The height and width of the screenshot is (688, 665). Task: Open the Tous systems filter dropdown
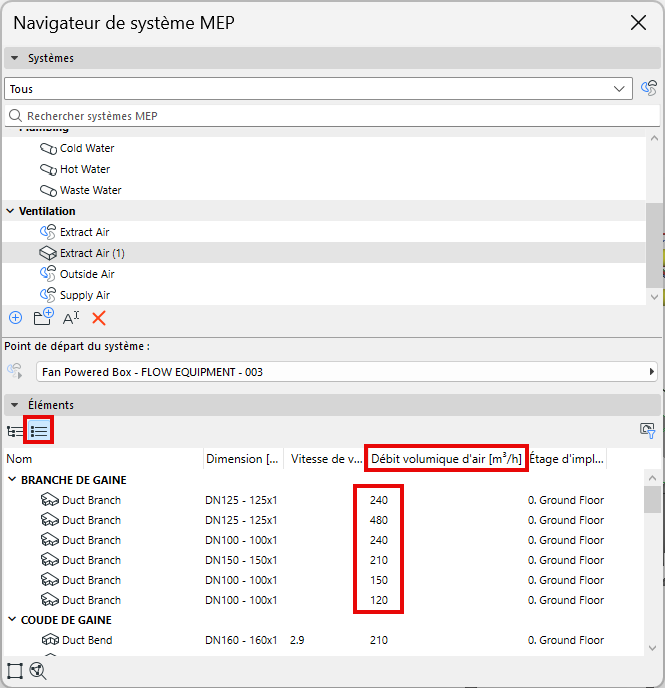[318, 89]
